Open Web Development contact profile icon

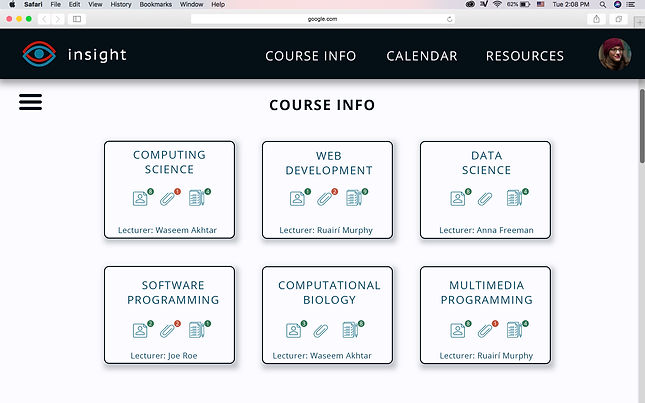point(297,199)
